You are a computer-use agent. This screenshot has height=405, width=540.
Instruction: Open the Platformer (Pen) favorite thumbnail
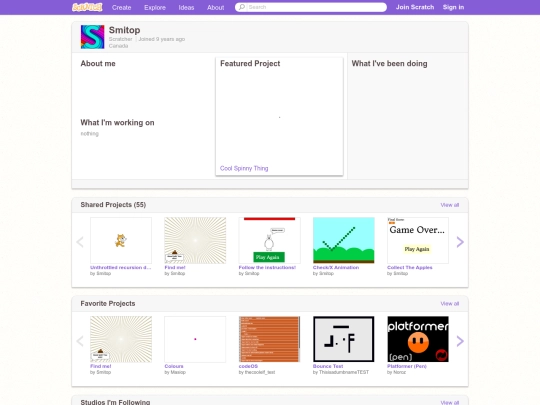click(418, 339)
